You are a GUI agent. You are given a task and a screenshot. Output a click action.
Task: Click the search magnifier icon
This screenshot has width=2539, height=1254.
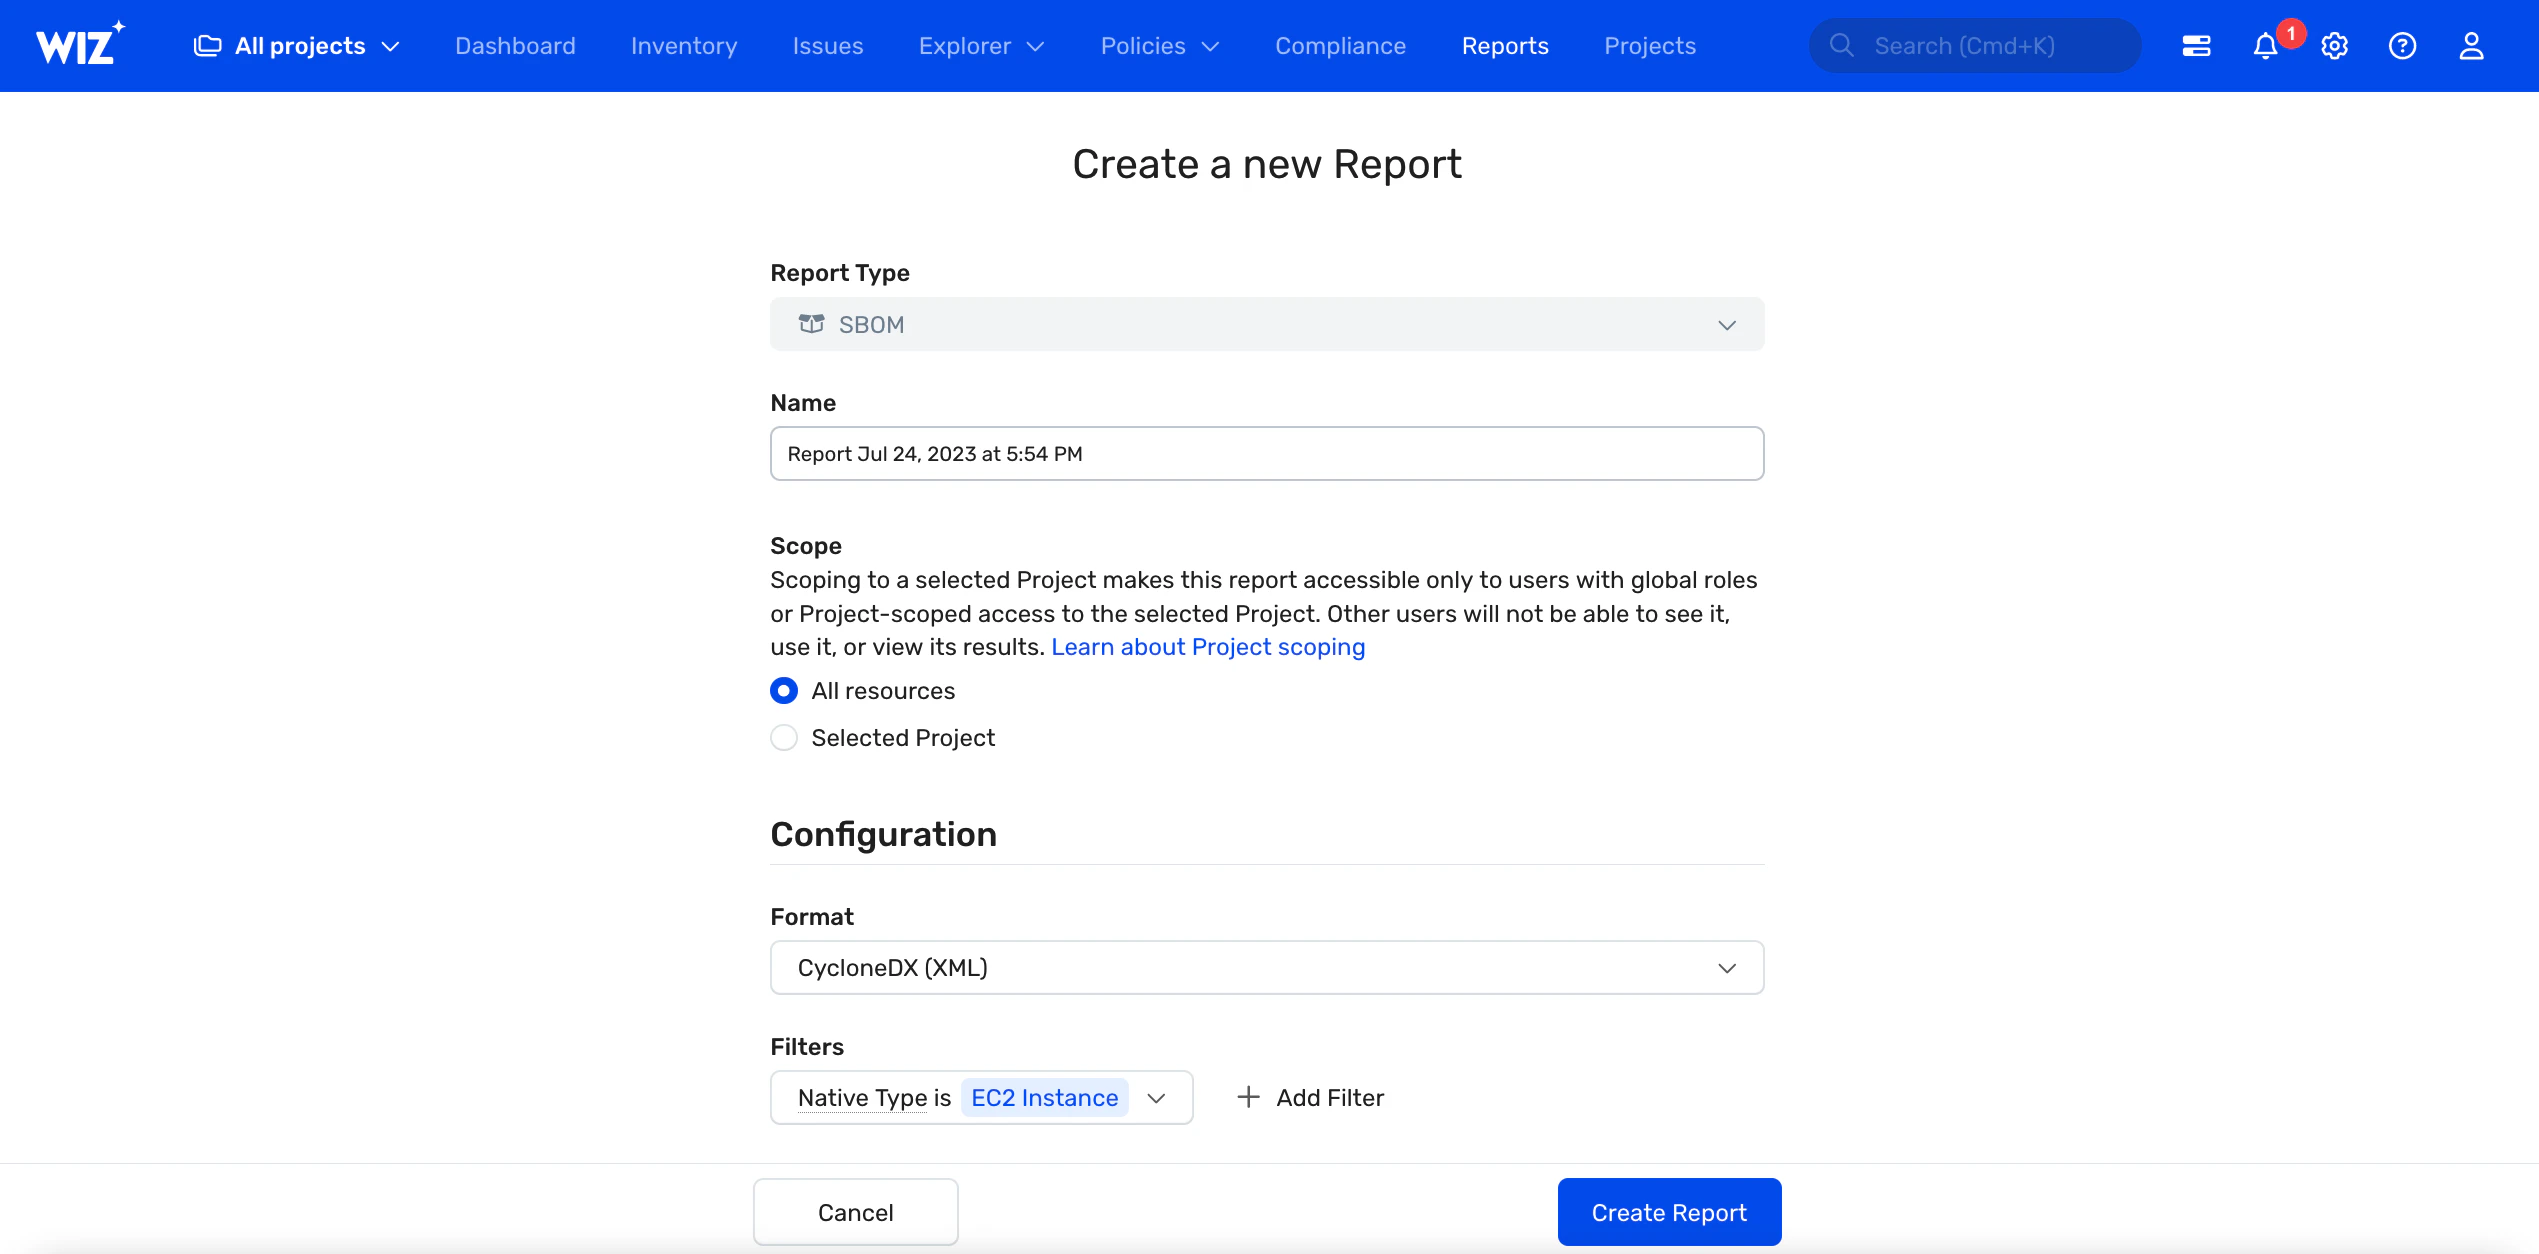click(1841, 46)
